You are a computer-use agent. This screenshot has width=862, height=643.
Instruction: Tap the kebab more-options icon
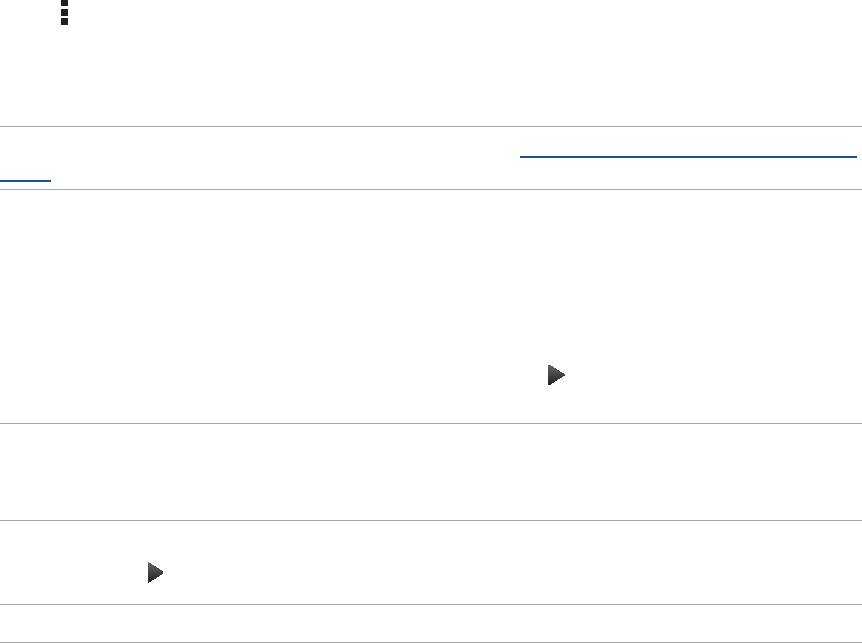click(65, 12)
